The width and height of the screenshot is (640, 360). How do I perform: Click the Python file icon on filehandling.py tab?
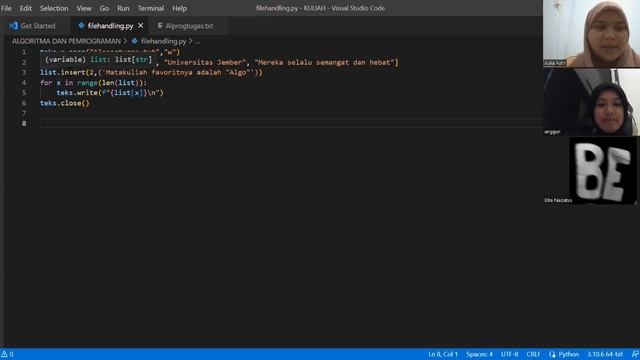coord(81,25)
